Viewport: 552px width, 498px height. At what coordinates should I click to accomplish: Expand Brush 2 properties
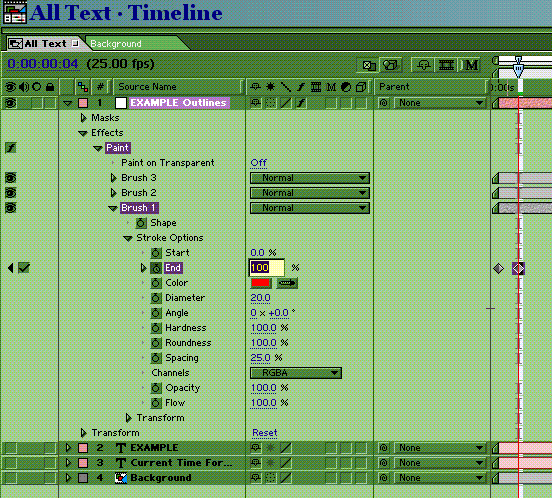pyautogui.click(x=113, y=193)
